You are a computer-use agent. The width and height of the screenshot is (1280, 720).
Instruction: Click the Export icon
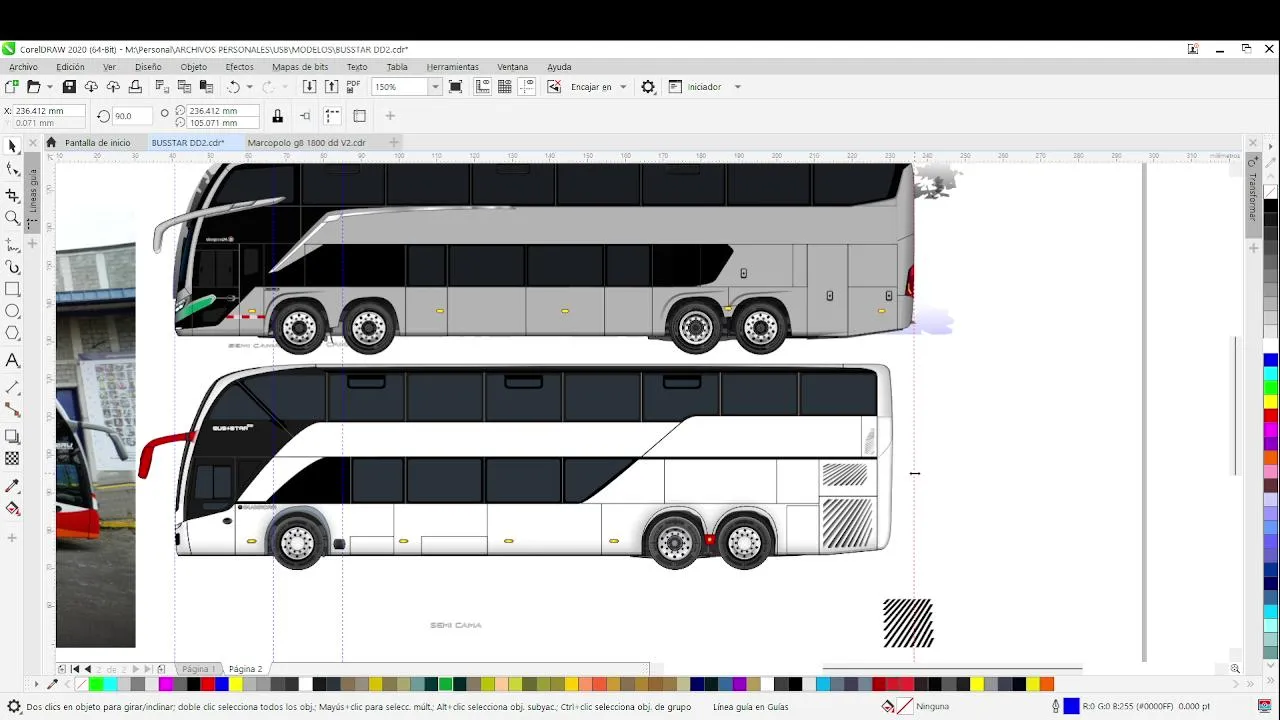pos(331,87)
